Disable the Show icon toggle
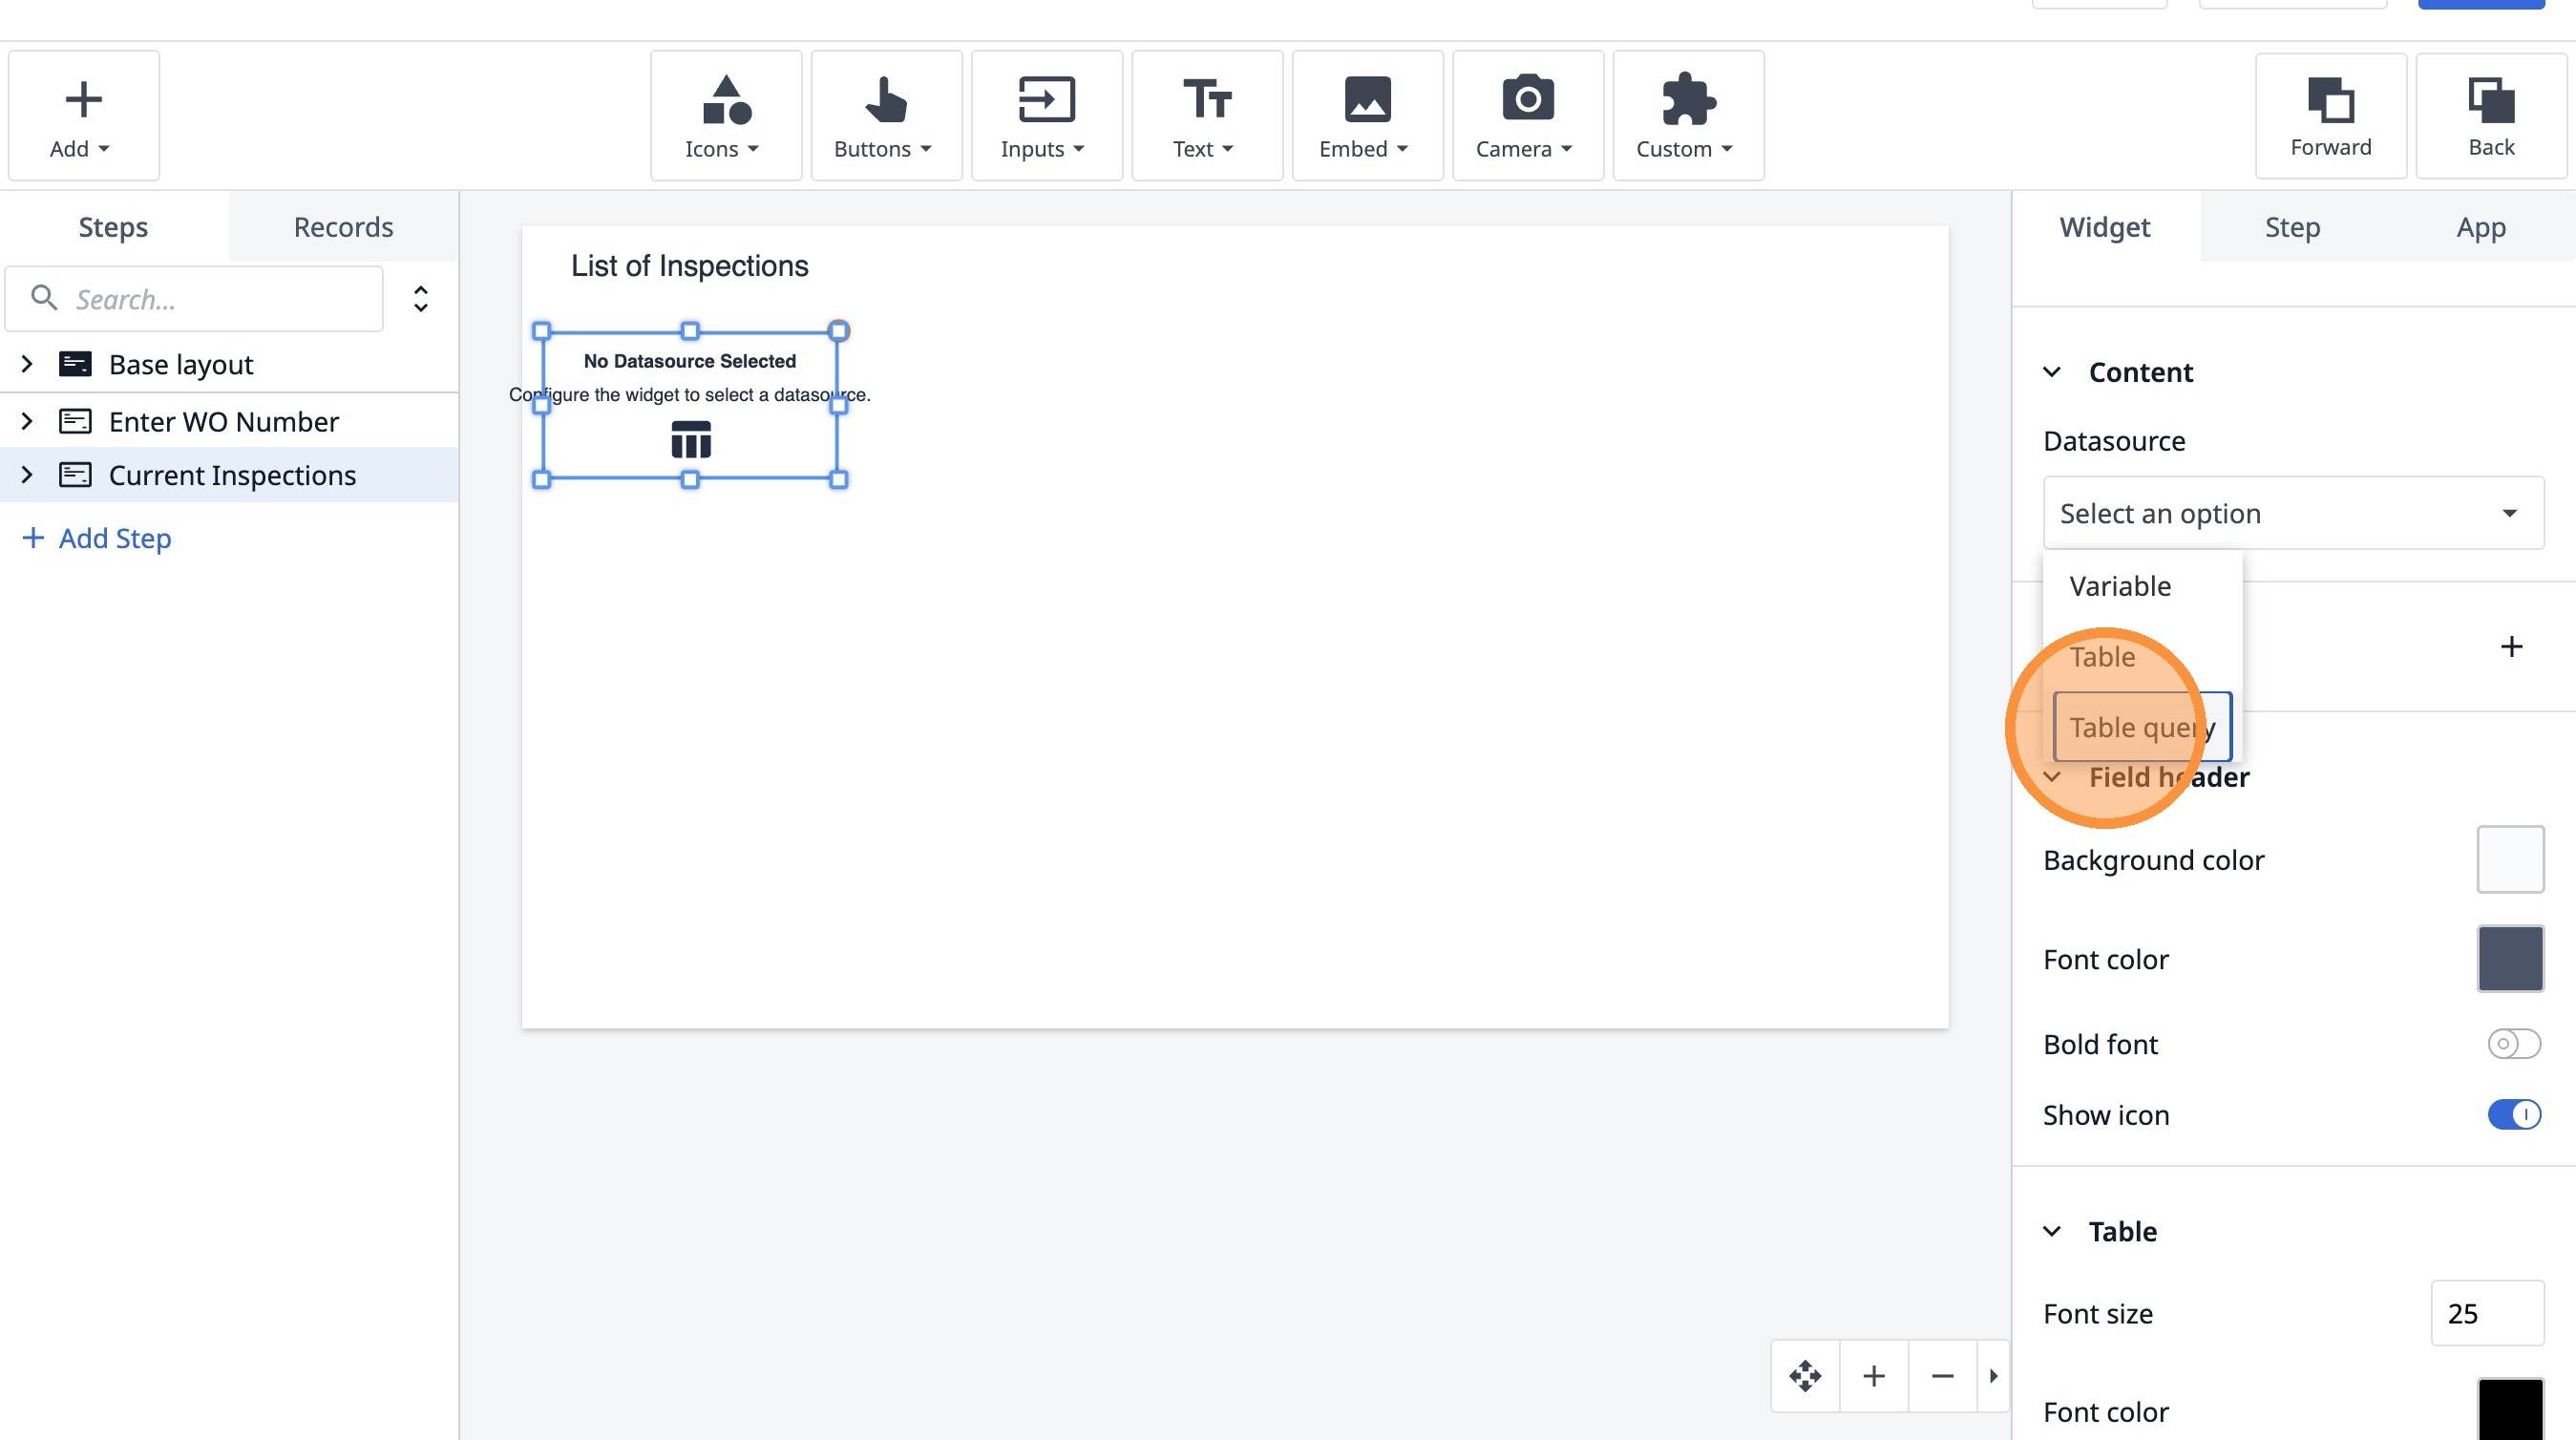2576x1440 pixels. (x=2513, y=1114)
